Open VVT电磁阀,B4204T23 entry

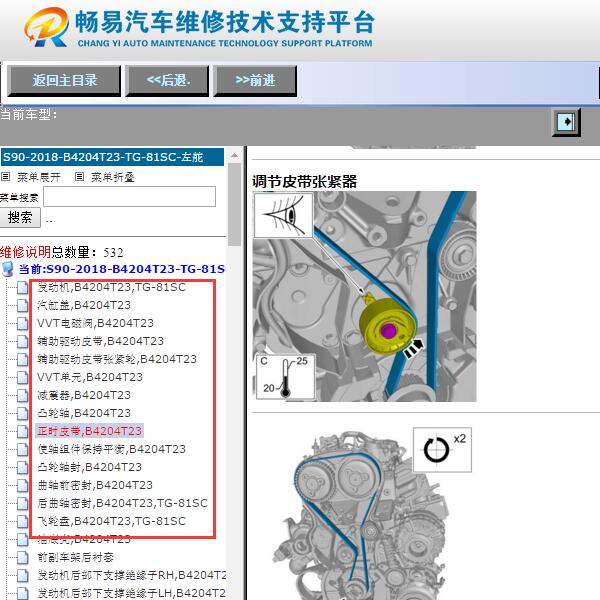(x=95, y=323)
